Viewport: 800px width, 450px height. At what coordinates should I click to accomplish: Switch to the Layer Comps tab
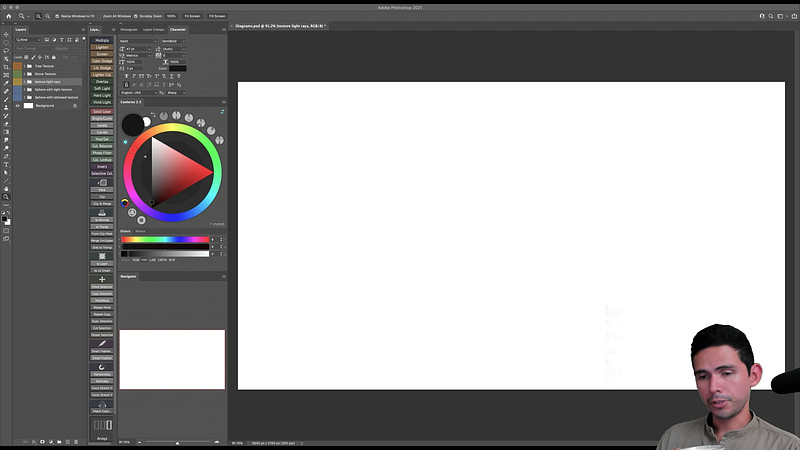[154, 30]
